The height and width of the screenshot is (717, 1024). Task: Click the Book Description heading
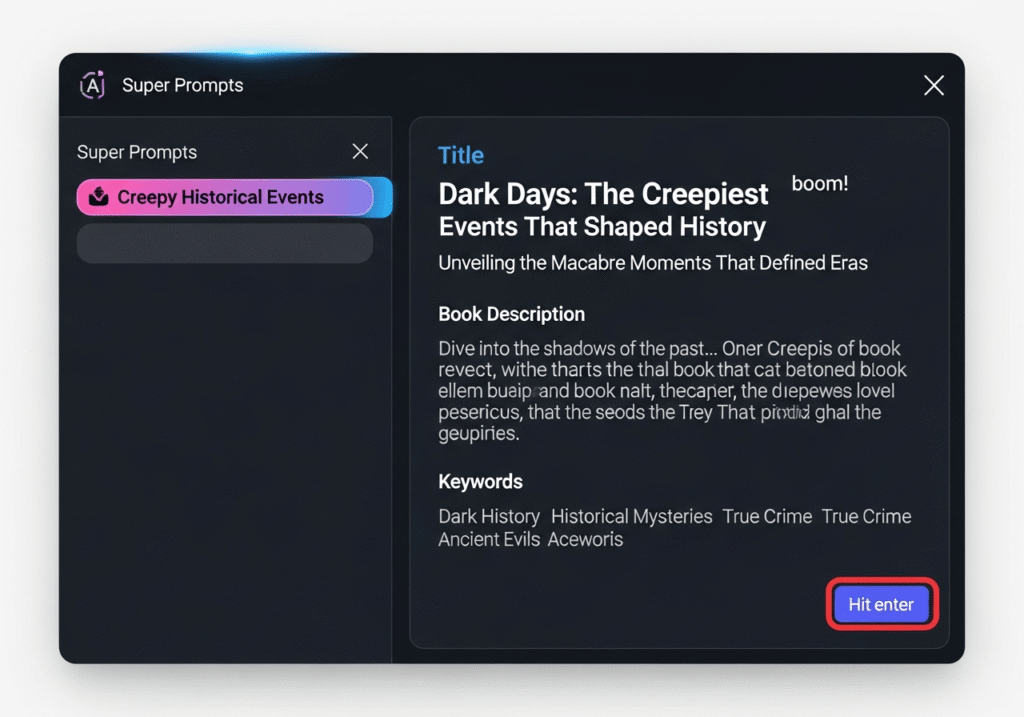point(511,314)
